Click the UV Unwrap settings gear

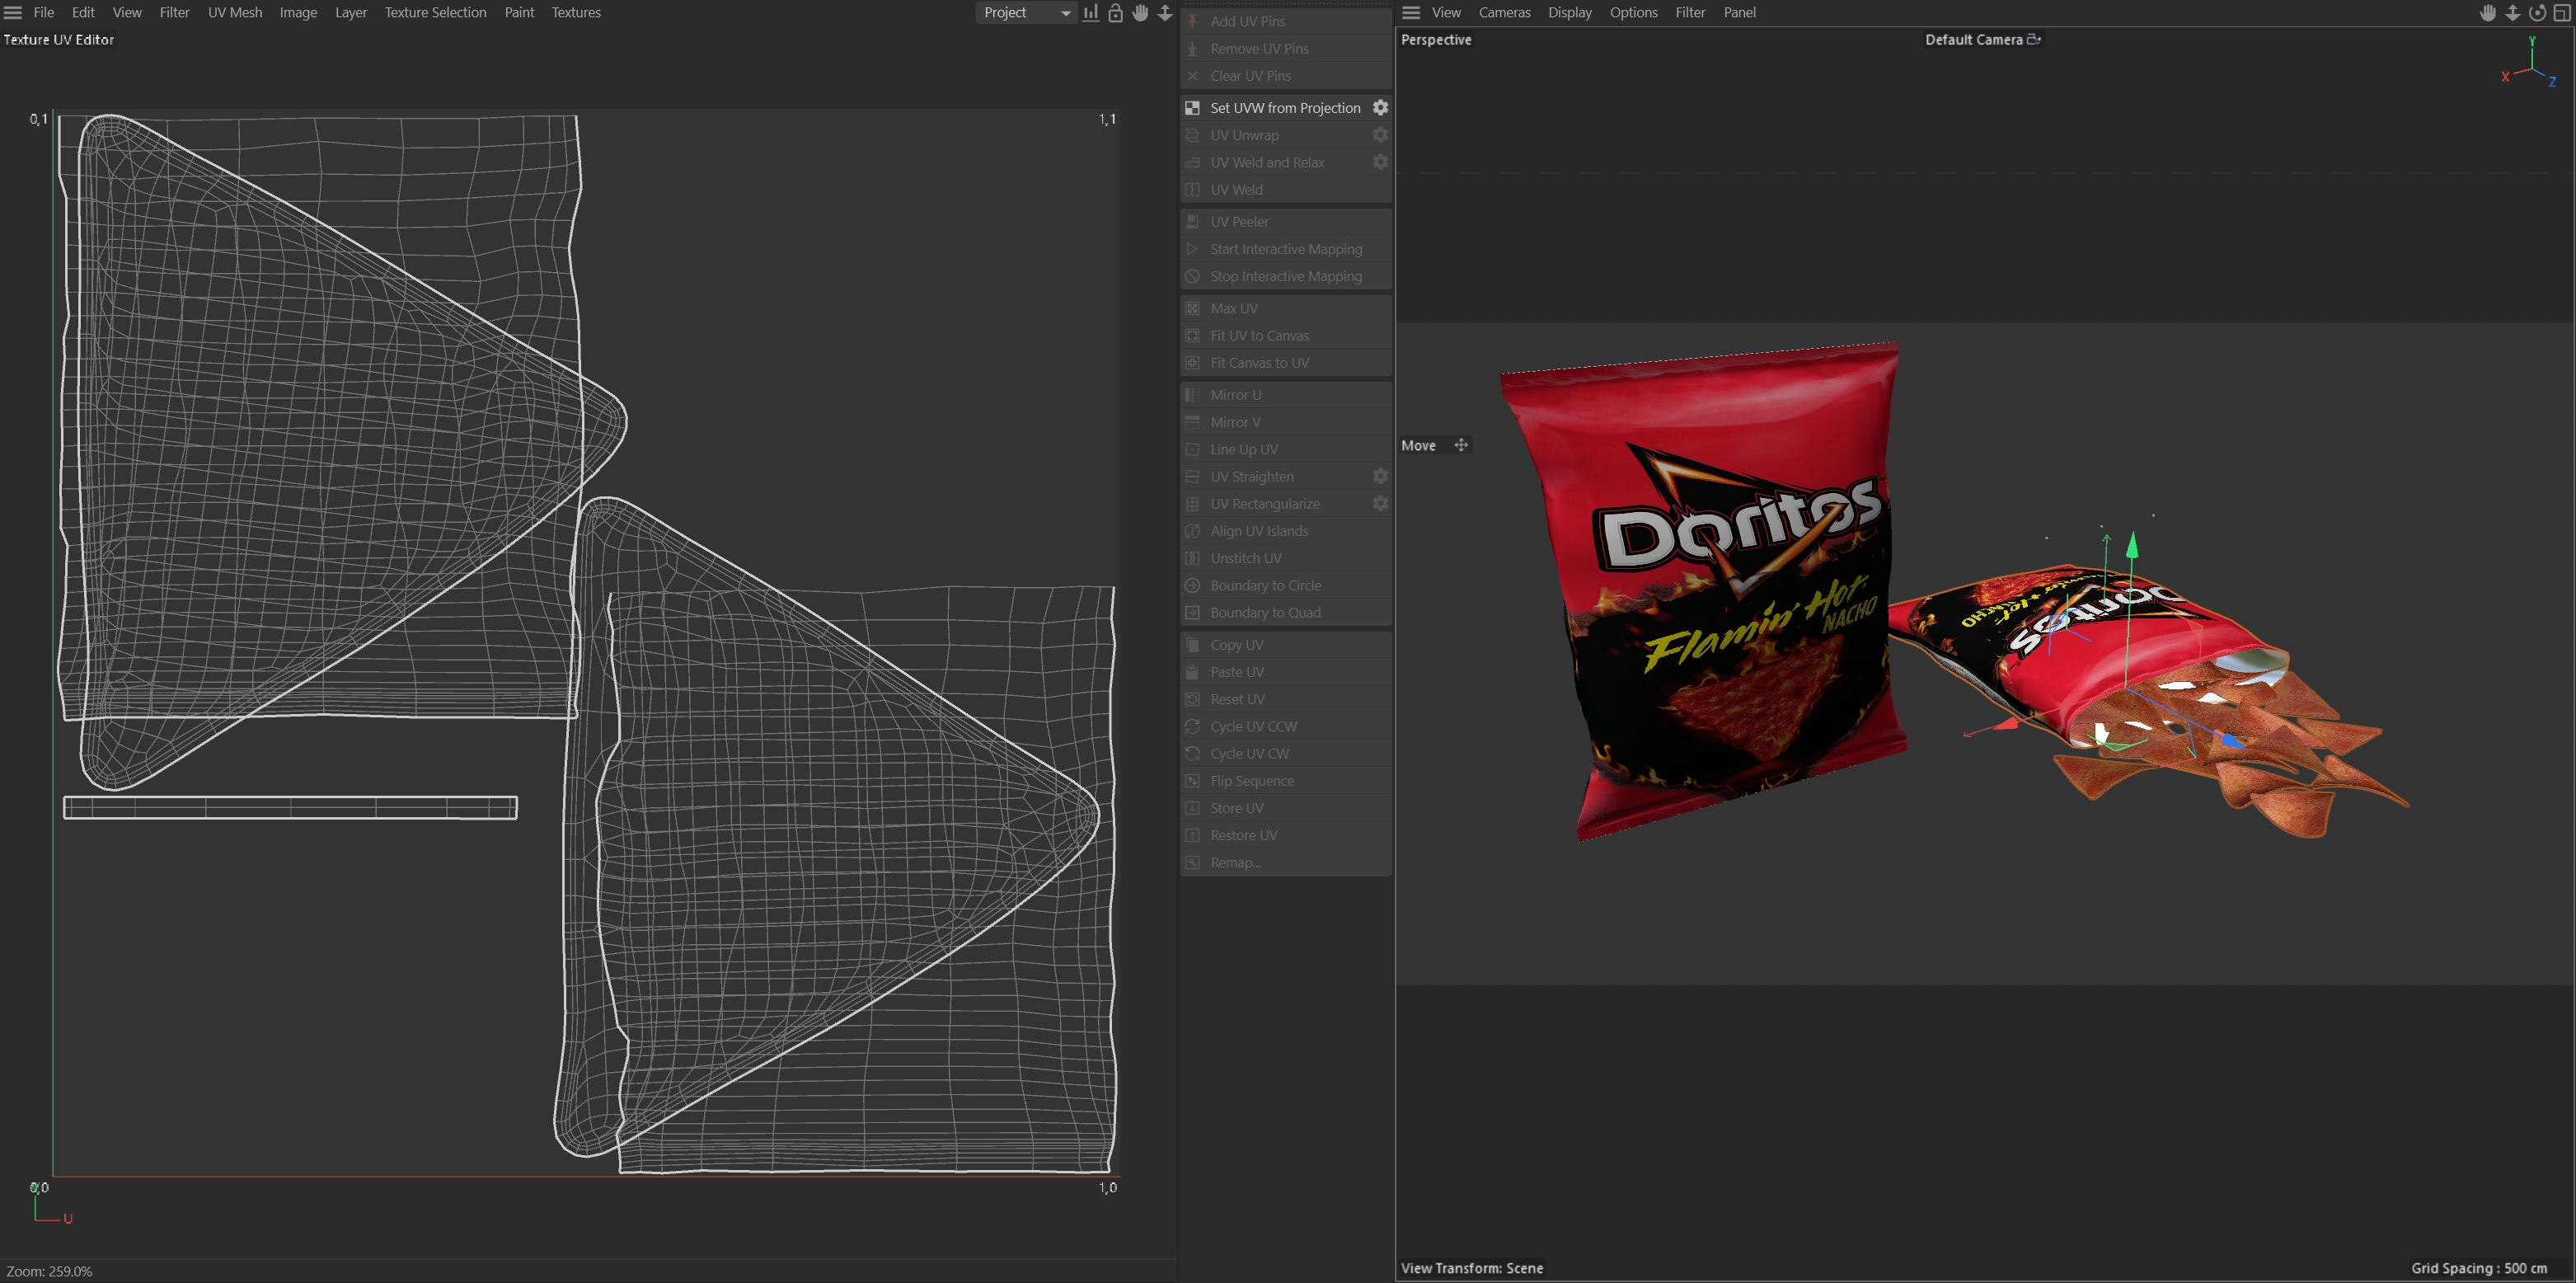tap(1380, 135)
